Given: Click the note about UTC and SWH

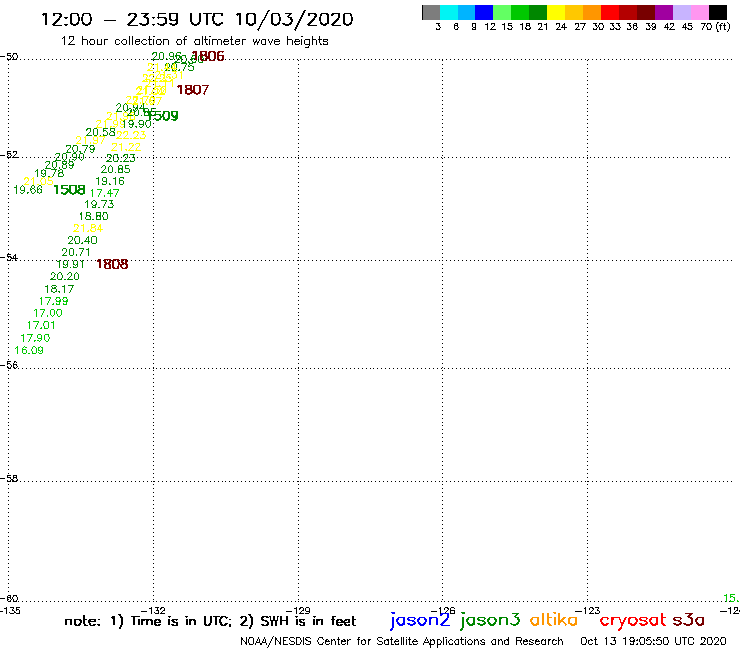Looking at the screenshot, I should tap(210, 621).
